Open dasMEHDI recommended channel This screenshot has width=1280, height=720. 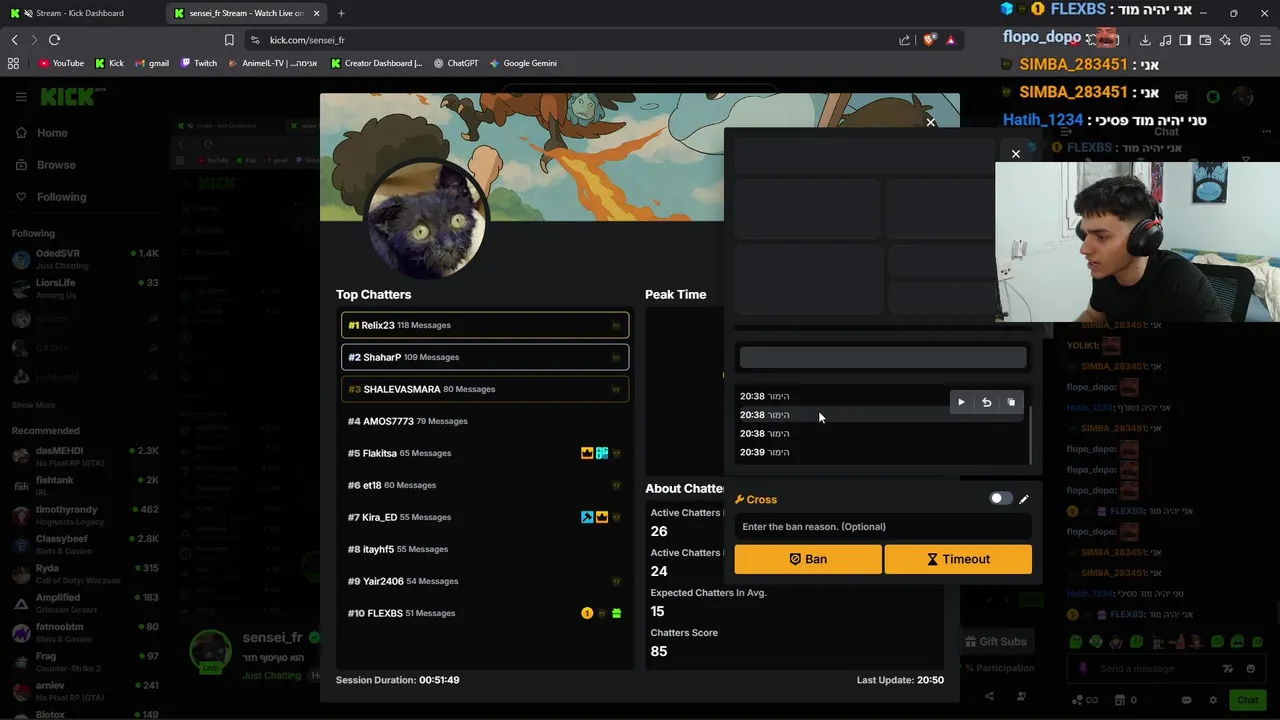click(85, 456)
